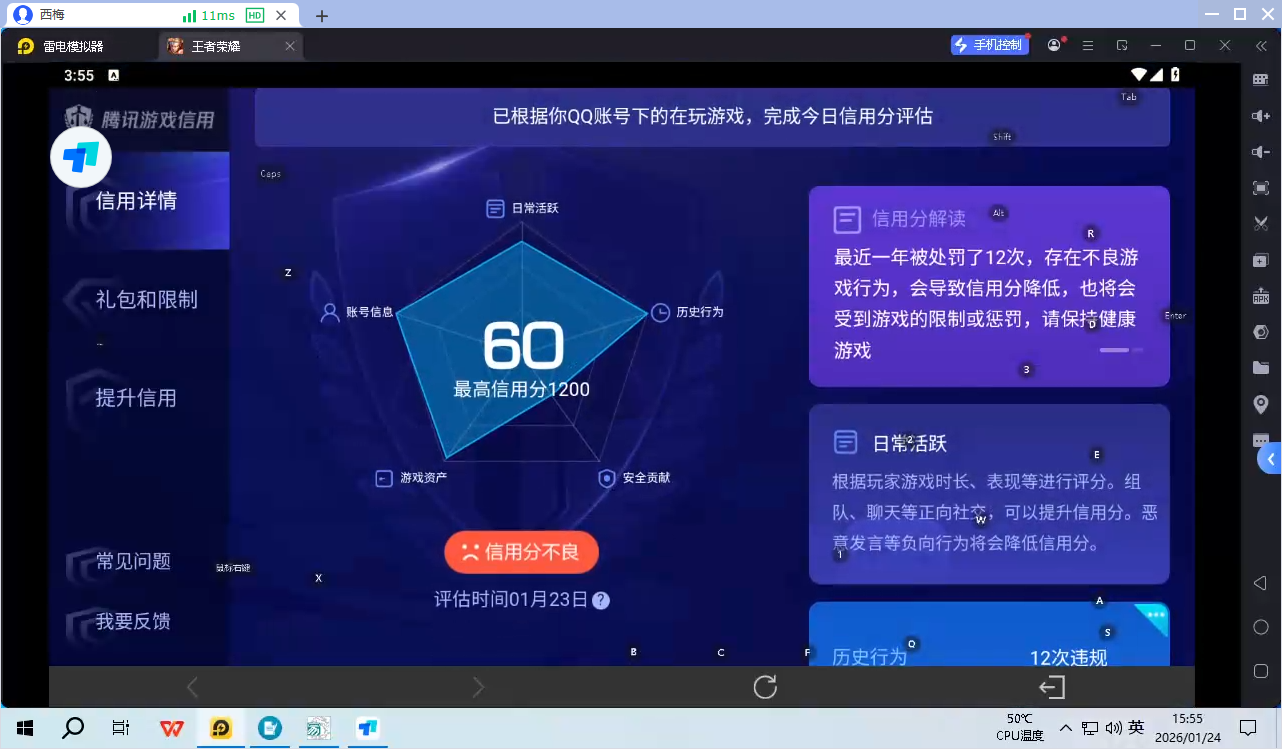The height and width of the screenshot is (749, 1282).
Task: Click the back arrow in the bottom bar
Action: tap(192, 687)
